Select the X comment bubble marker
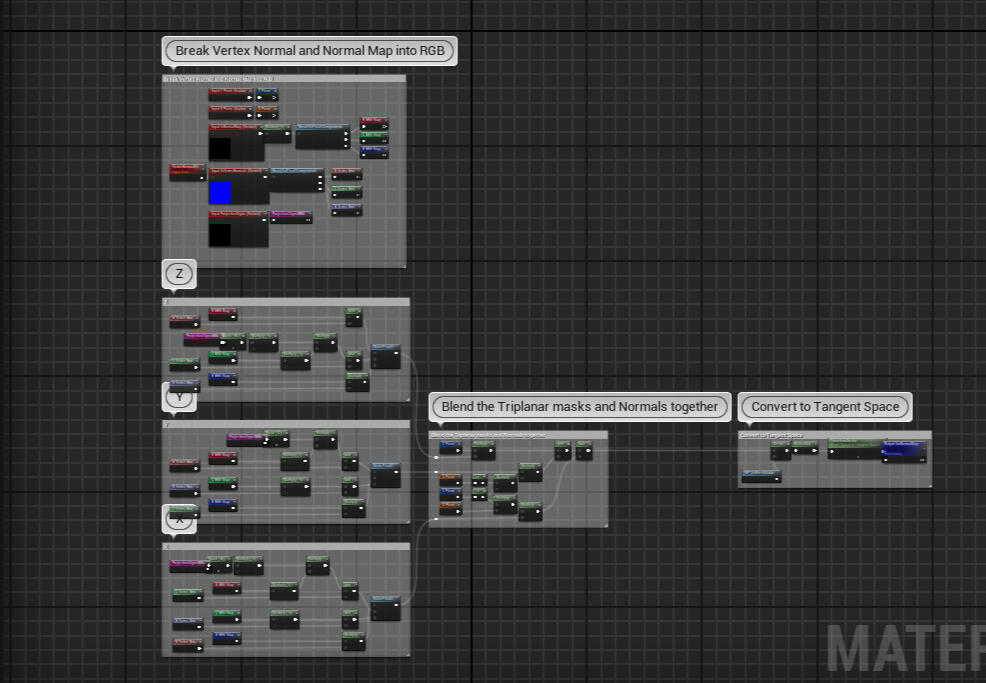986x683 pixels. (x=179, y=519)
